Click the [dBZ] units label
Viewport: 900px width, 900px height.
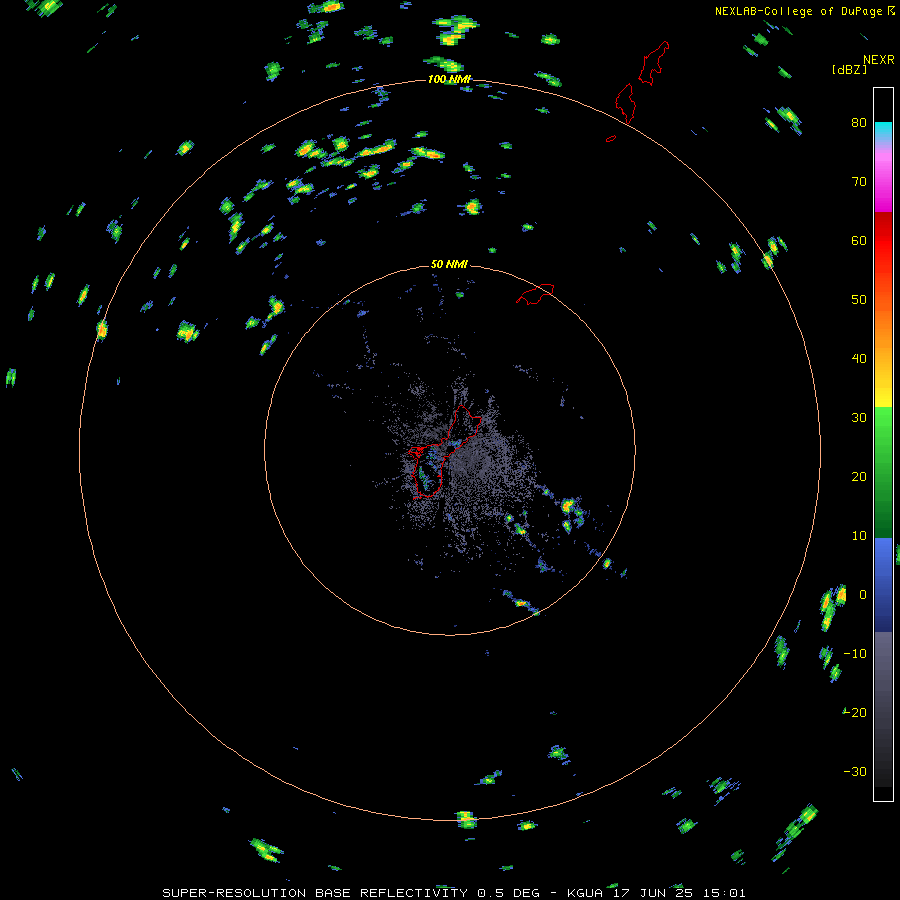click(x=849, y=69)
